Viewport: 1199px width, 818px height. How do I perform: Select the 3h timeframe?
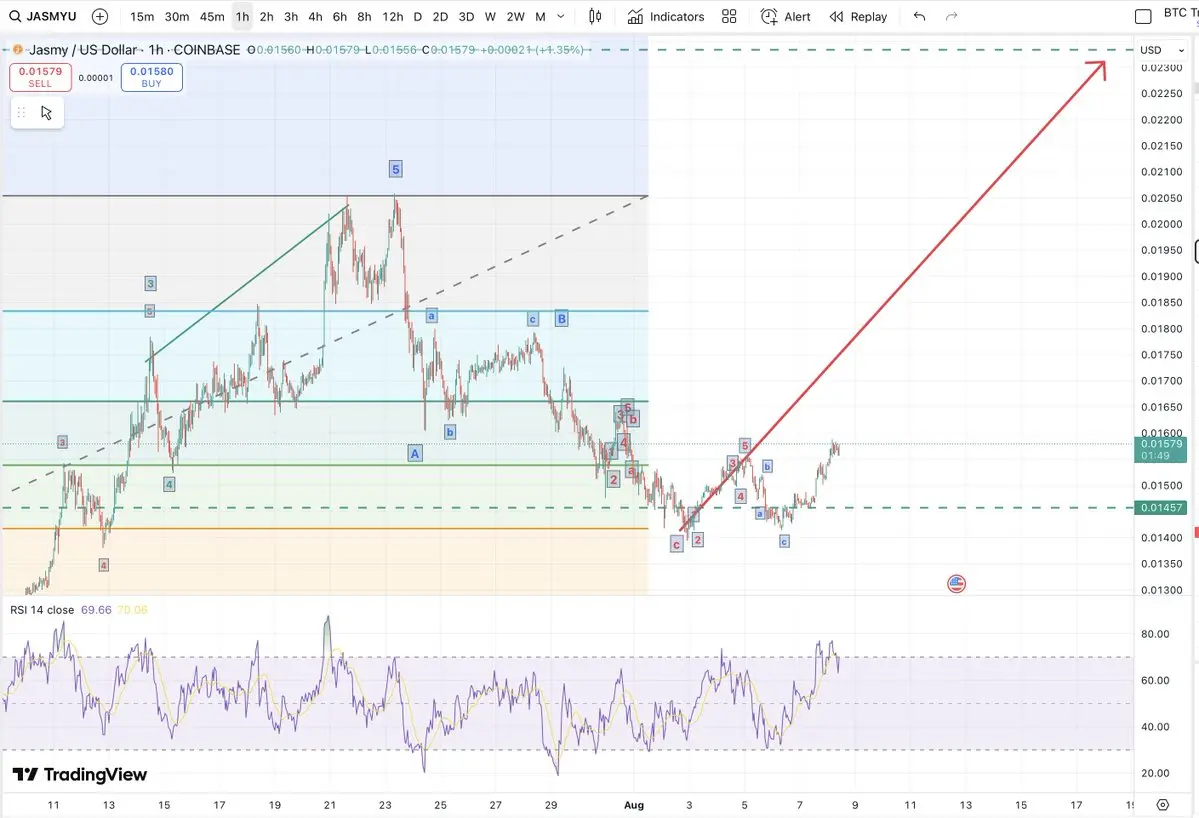tap(291, 16)
